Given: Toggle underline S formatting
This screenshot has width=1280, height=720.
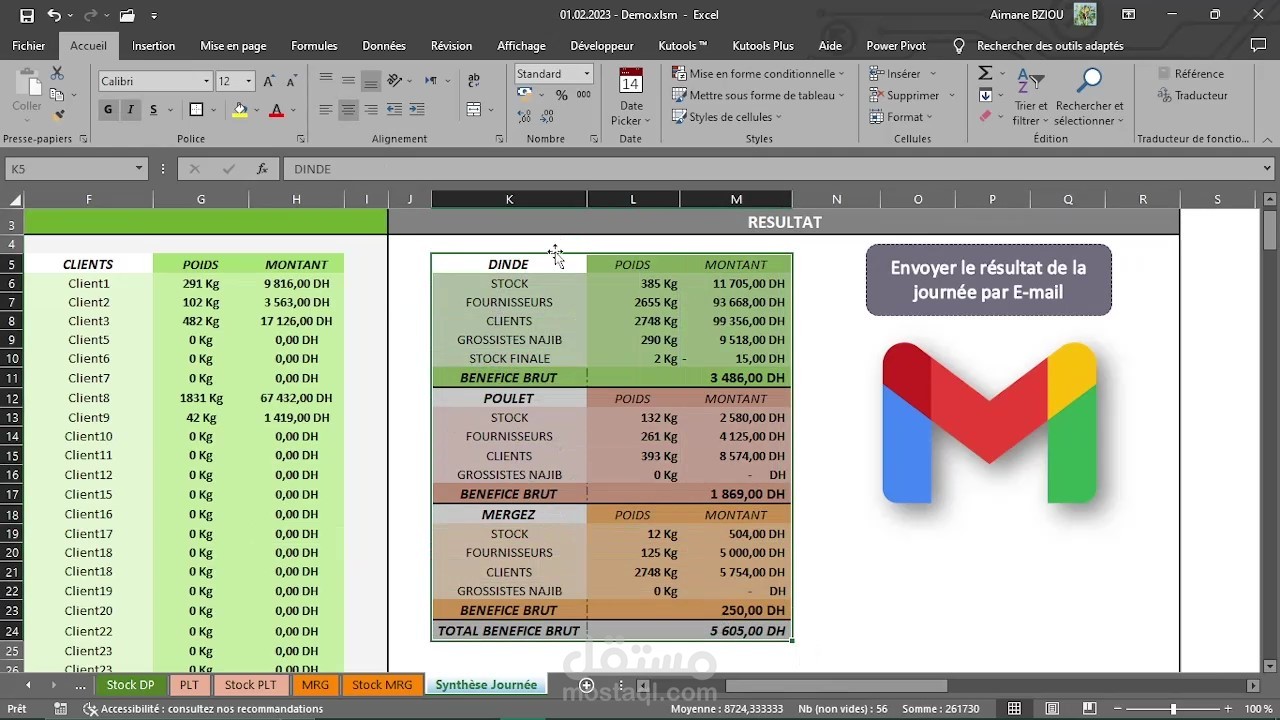Looking at the screenshot, I should pos(153,110).
